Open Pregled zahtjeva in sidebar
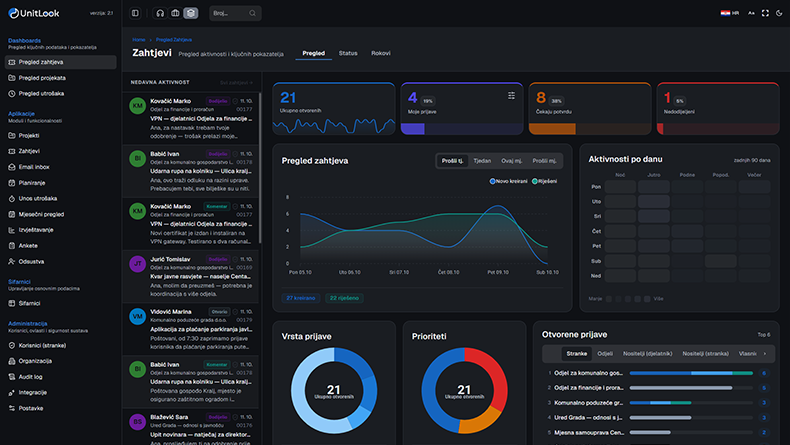Image resolution: width=790 pixels, height=445 pixels. 60,62
